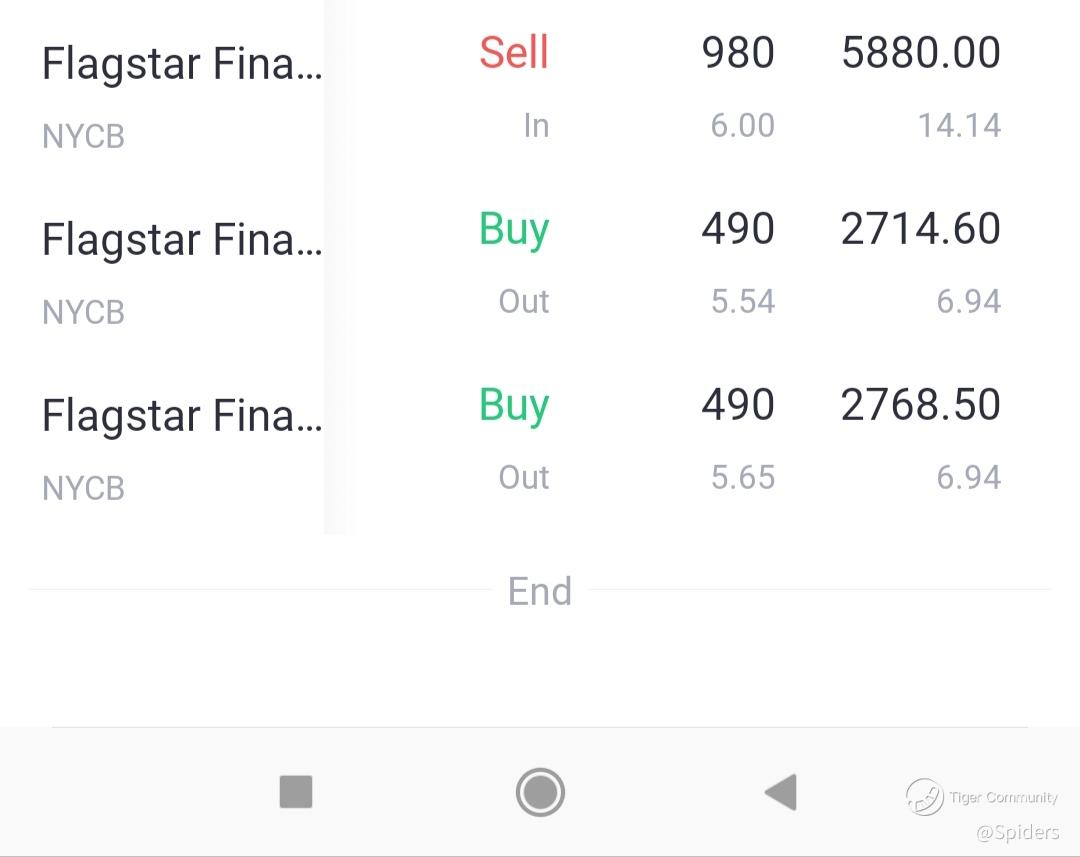Tap the 14.14 value in first row

coord(959,126)
